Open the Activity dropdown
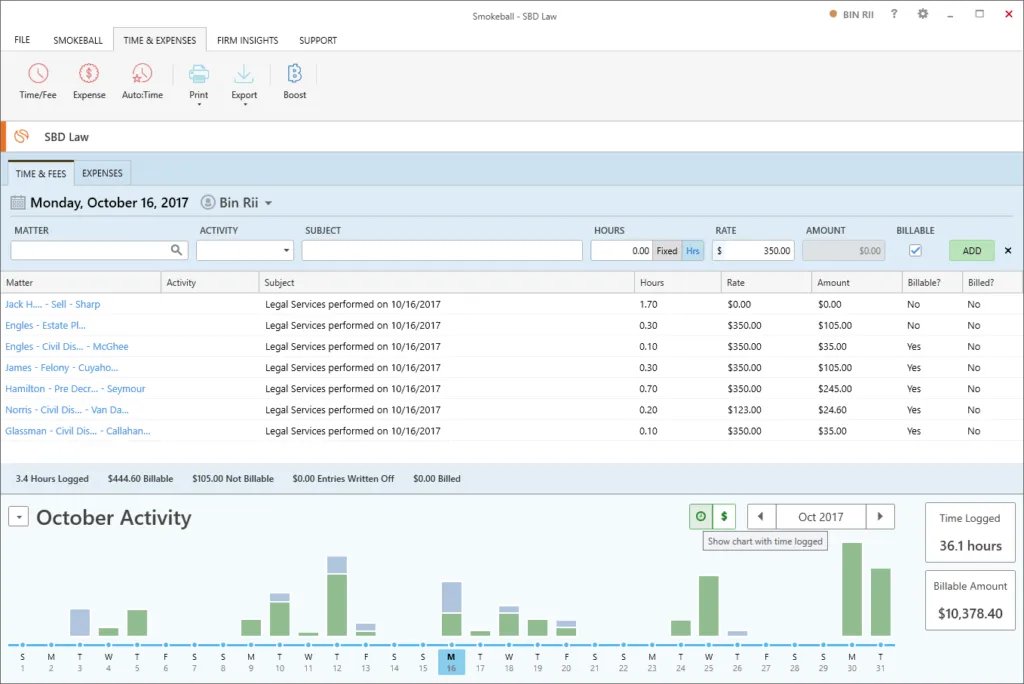 (x=285, y=250)
